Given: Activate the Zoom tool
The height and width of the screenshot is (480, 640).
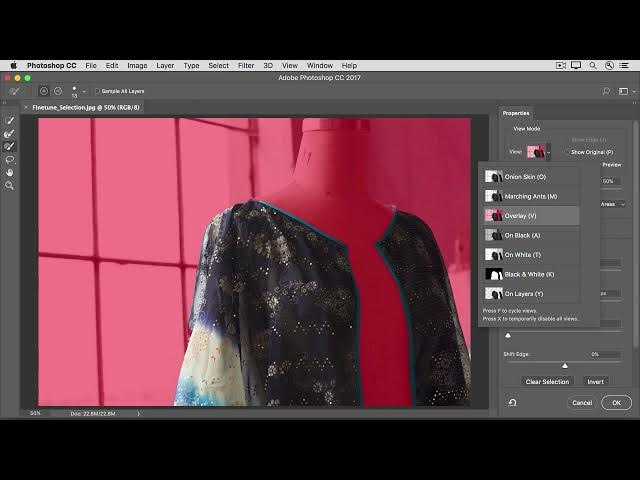Looking at the screenshot, I should click(10, 185).
